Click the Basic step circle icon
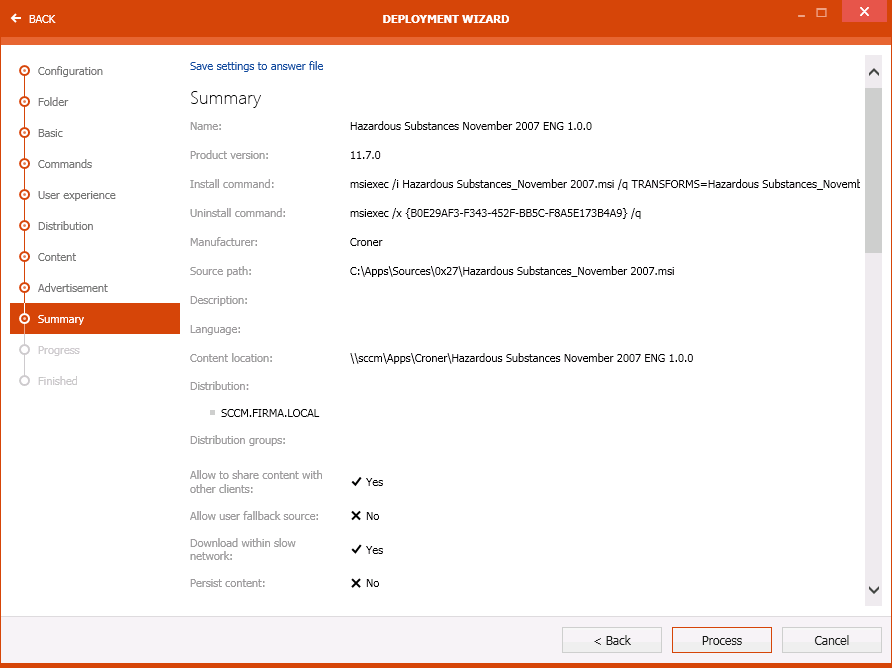892x668 pixels. [x=25, y=133]
